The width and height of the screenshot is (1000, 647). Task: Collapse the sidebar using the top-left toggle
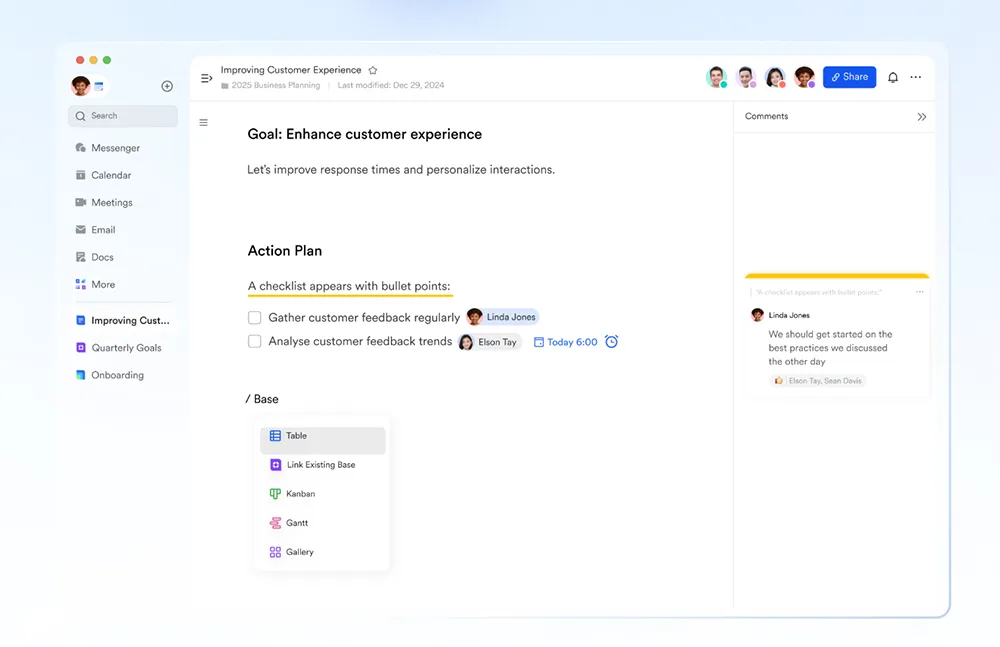(x=206, y=78)
